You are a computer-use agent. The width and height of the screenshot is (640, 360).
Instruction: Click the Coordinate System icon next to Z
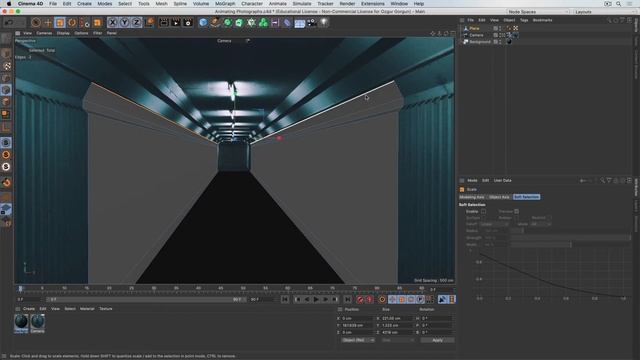point(149,22)
